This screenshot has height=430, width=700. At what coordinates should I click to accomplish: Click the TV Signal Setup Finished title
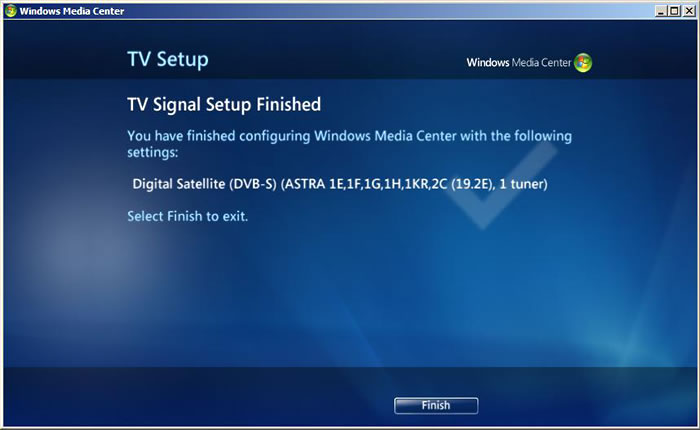click(224, 104)
